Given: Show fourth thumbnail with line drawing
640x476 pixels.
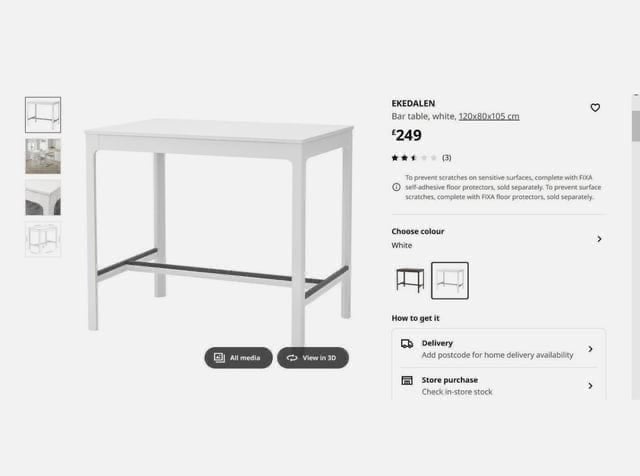Looking at the screenshot, I should point(43,239).
